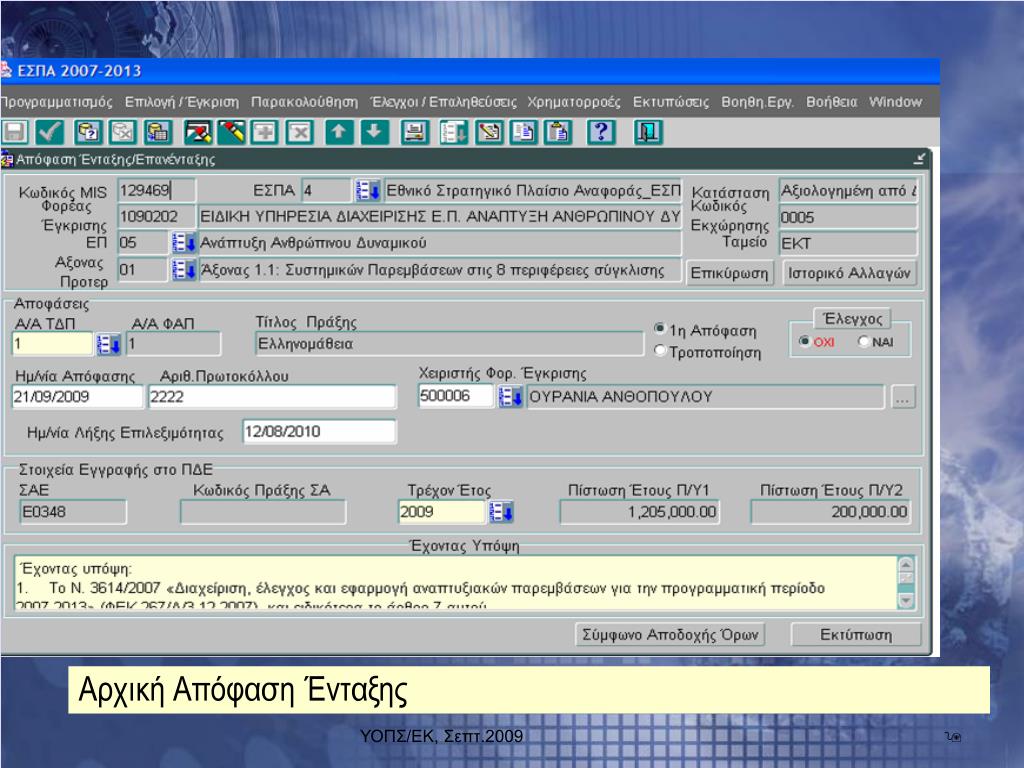Open the Προγραμματισμός menu
This screenshot has height=768, width=1024.
click(x=56, y=102)
